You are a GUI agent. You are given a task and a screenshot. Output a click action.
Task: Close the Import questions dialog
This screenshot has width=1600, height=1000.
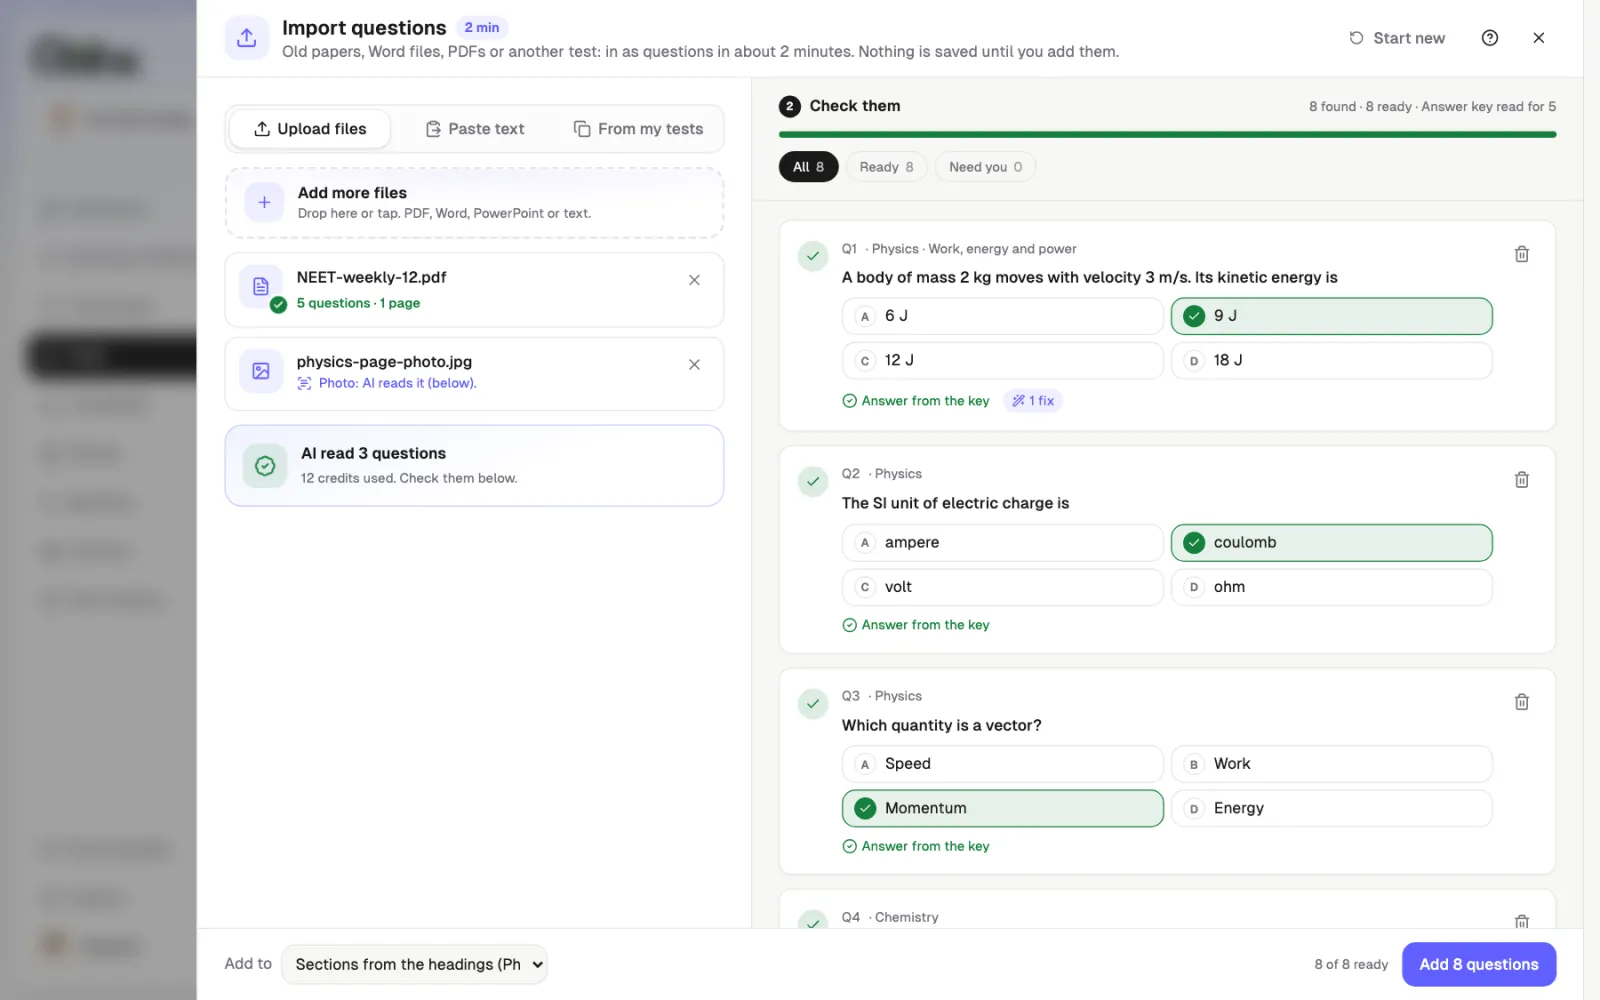tap(1538, 38)
